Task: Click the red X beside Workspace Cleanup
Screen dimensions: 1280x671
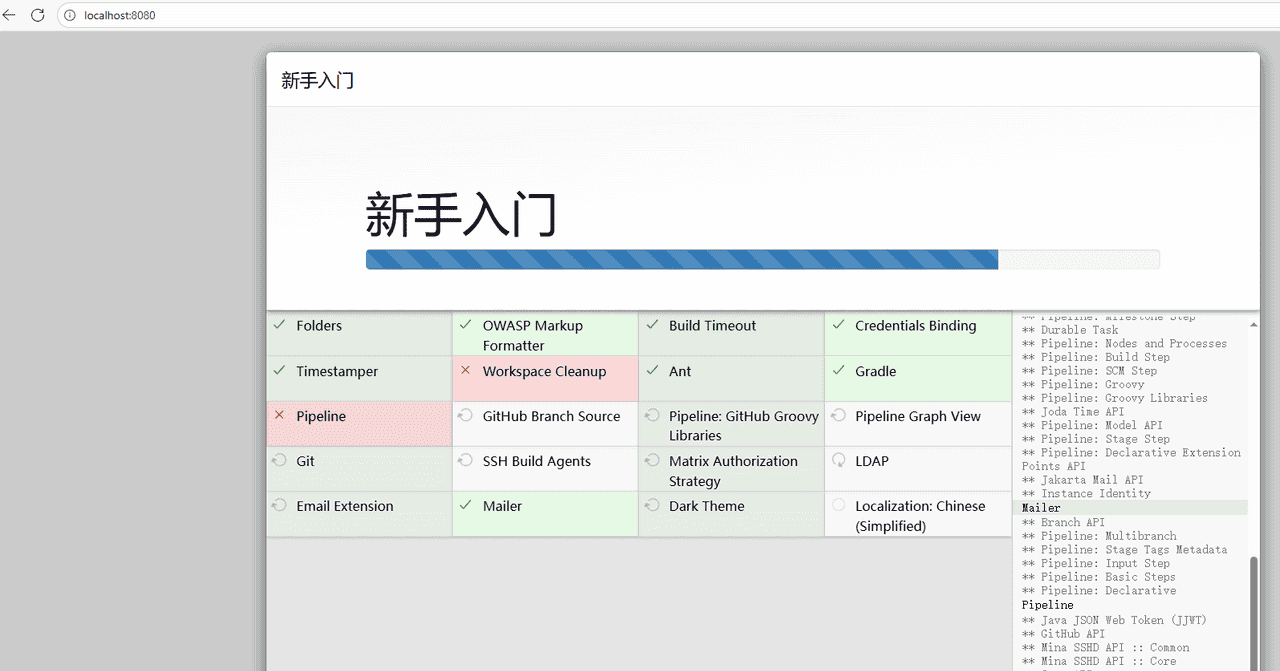Action: (465, 371)
